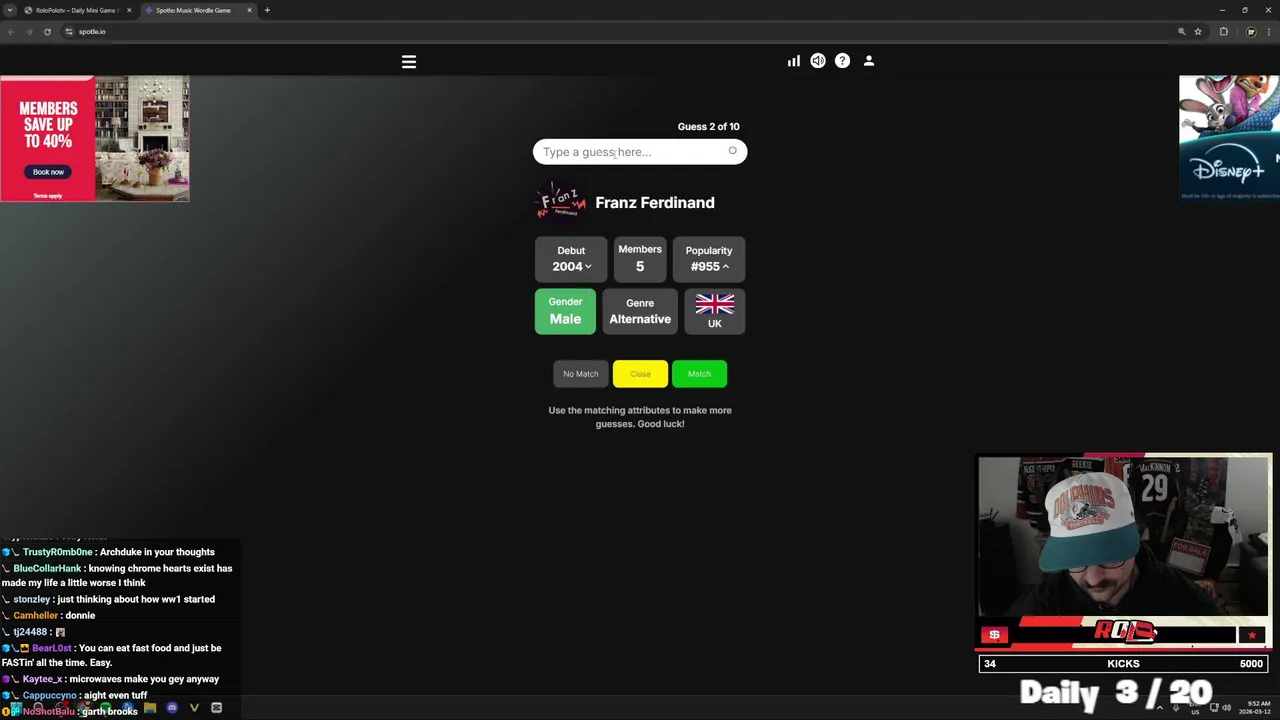Open the help question mark icon

pyautogui.click(x=842, y=61)
